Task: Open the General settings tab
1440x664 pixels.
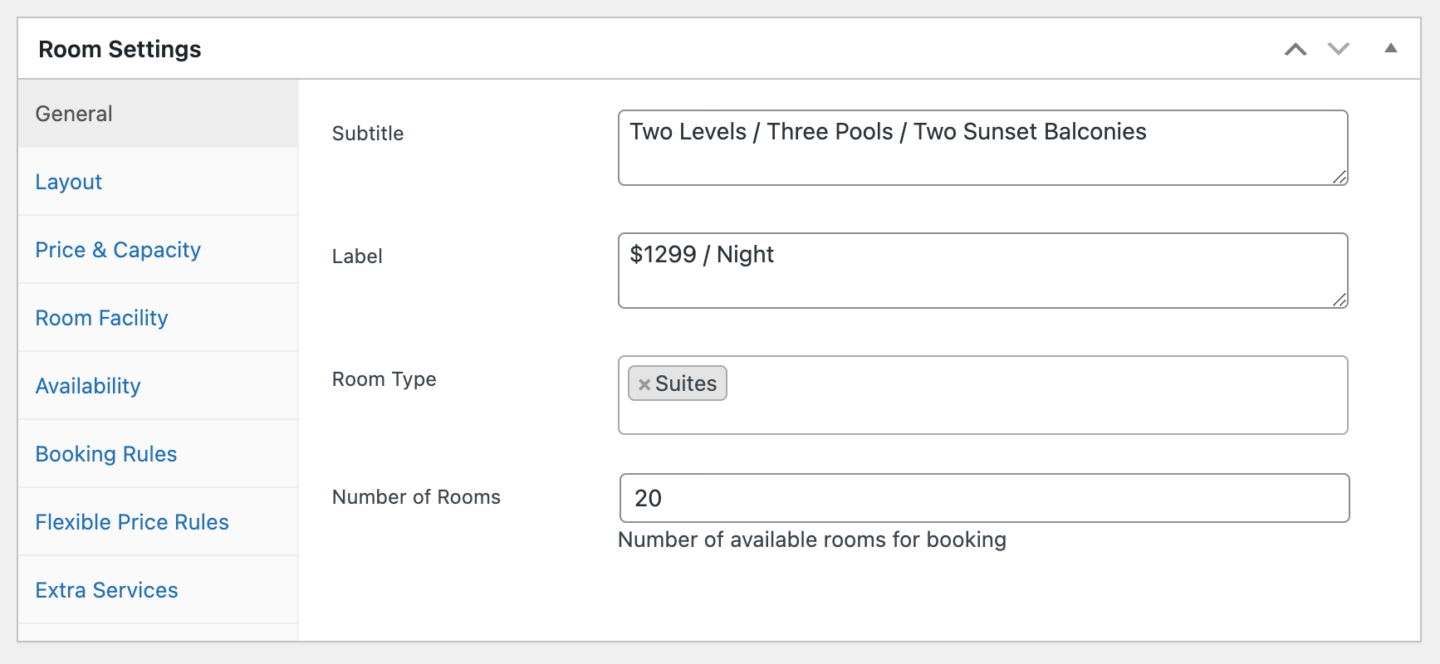Action: (x=73, y=113)
